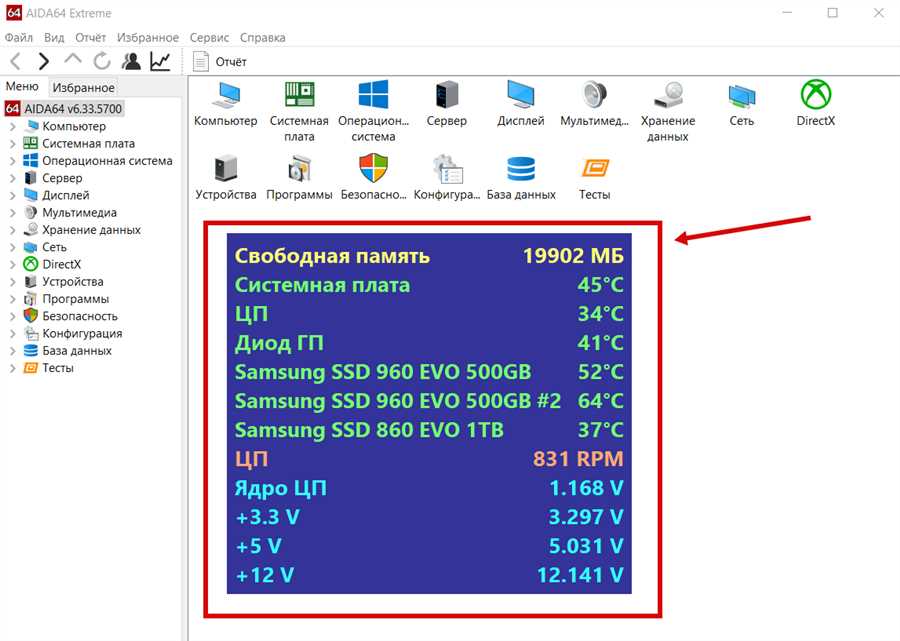900x641 pixels.
Task: Go back with the left arrow toolbar button
Action: (x=16, y=61)
